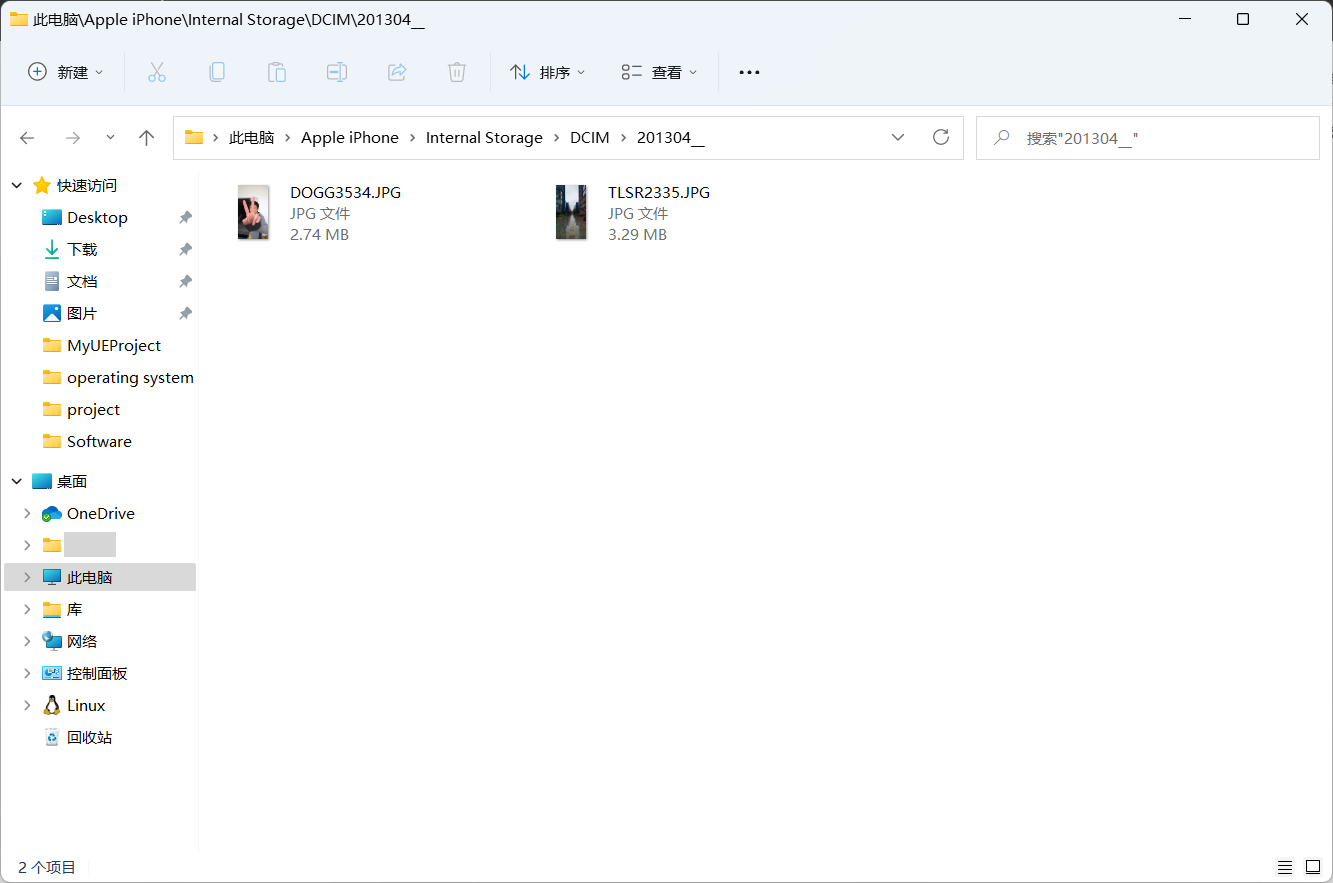Click the Refresh icon beside address bar
Image resolution: width=1333 pixels, height=883 pixels.
pyautogui.click(x=940, y=138)
